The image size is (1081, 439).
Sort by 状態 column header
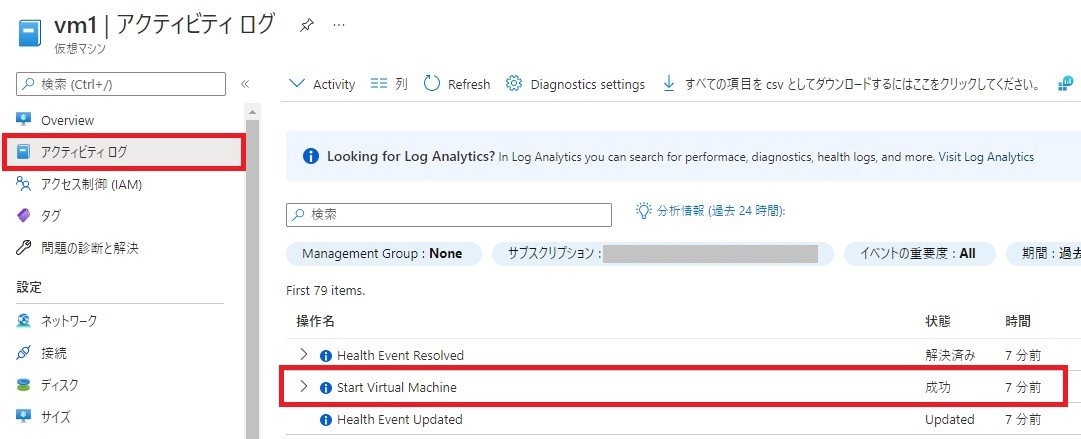point(938,320)
